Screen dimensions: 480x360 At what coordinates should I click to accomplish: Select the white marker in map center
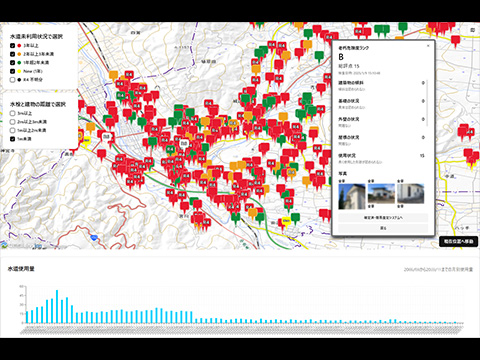pyautogui.click(x=184, y=144)
